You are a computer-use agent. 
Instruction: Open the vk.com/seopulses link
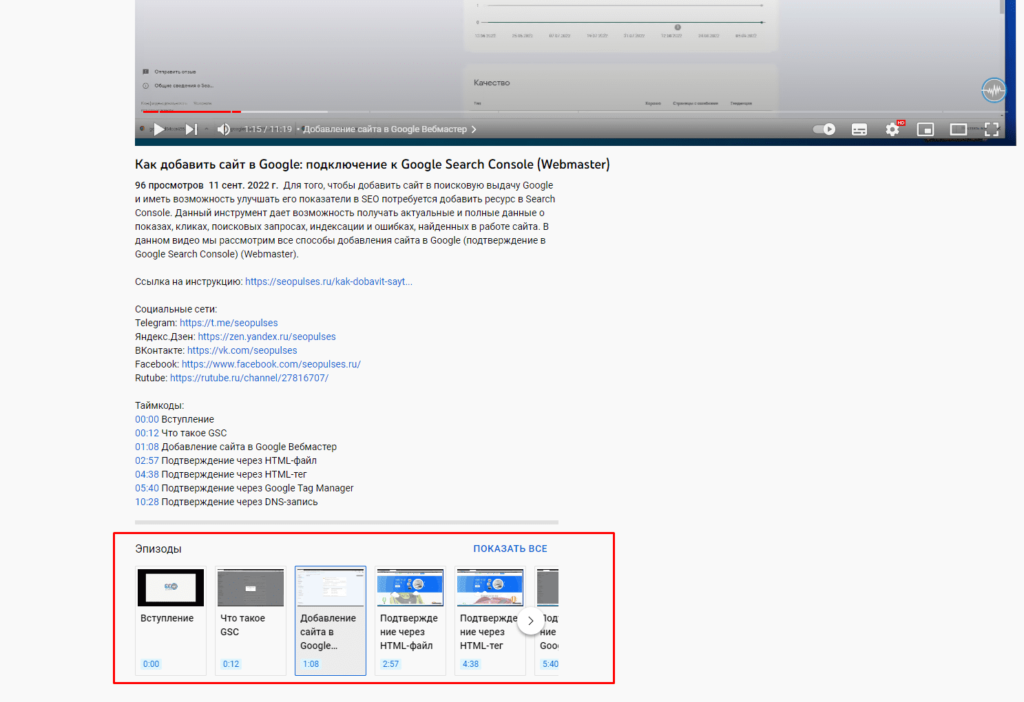pyautogui.click(x=242, y=350)
